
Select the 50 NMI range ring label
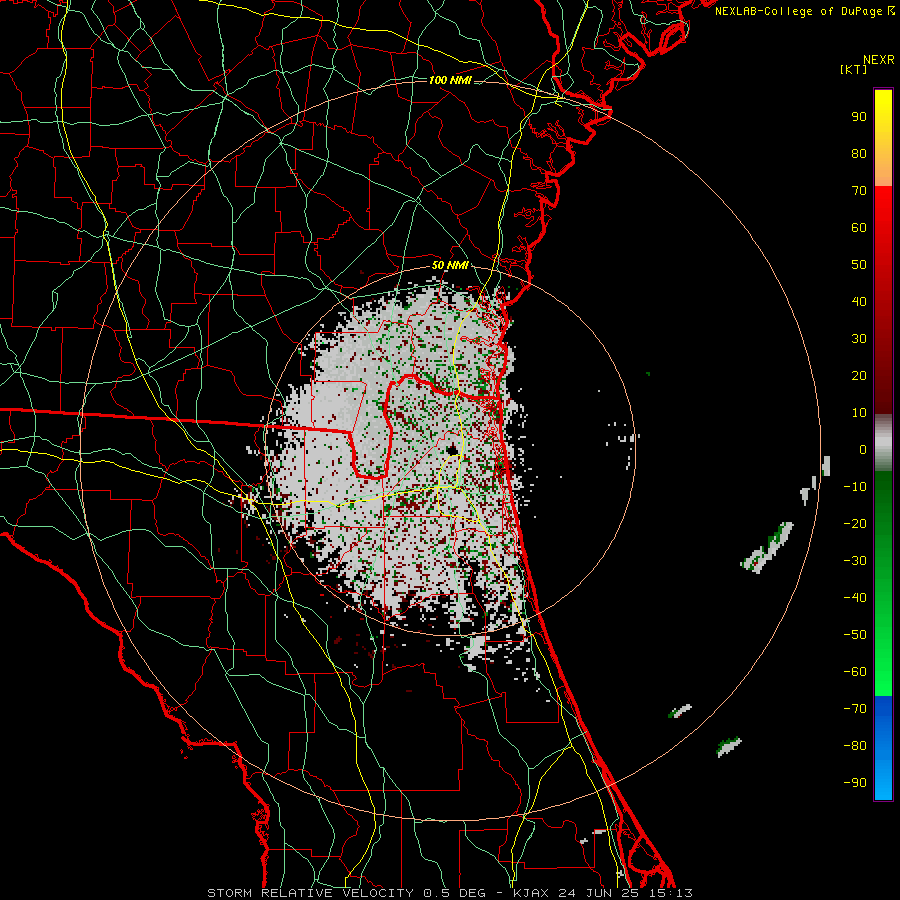coord(450,265)
